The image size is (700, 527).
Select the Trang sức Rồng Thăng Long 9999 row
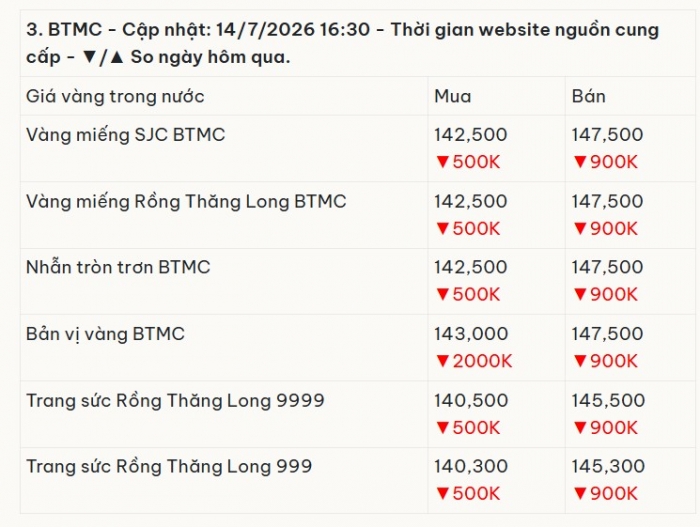358,414
